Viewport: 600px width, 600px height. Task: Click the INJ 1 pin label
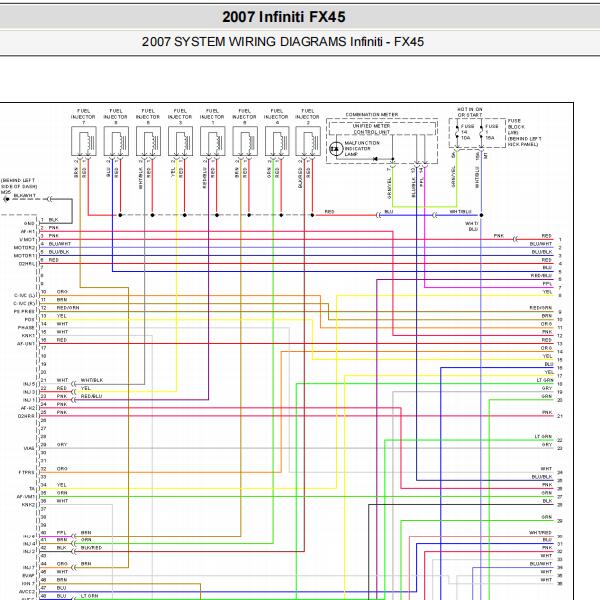pyautogui.click(x=29, y=400)
